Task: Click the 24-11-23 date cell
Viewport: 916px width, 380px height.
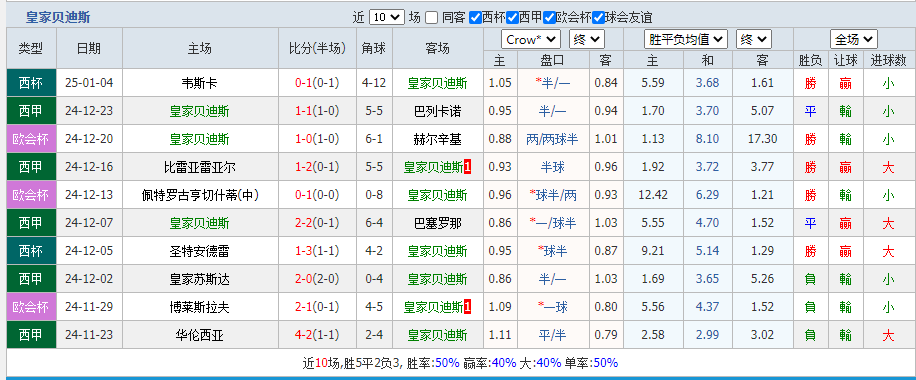Action: point(89,336)
